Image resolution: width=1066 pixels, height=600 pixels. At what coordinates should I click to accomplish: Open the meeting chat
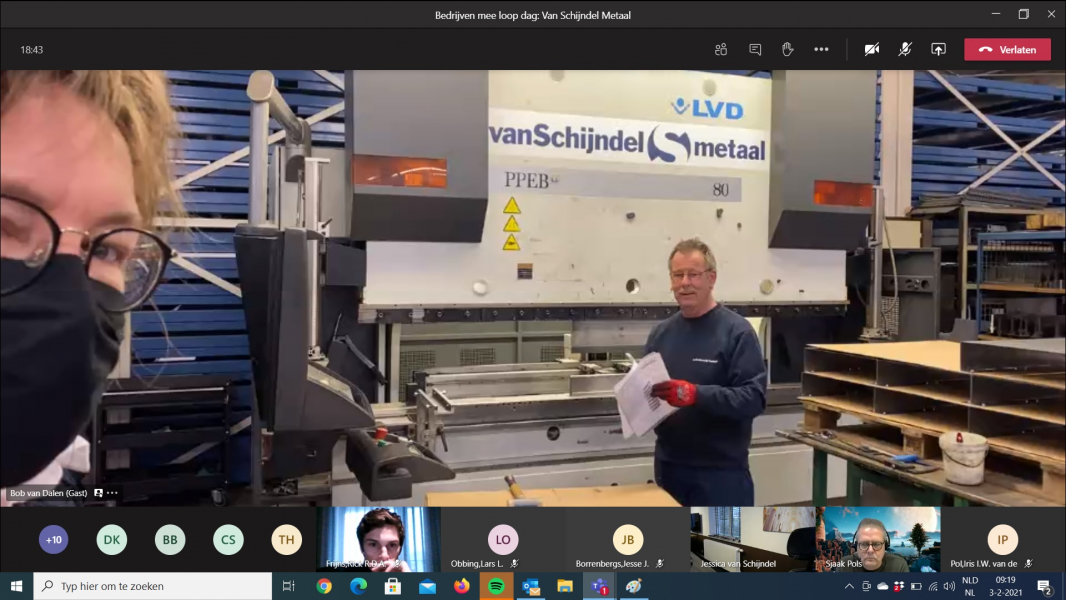coord(755,50)
